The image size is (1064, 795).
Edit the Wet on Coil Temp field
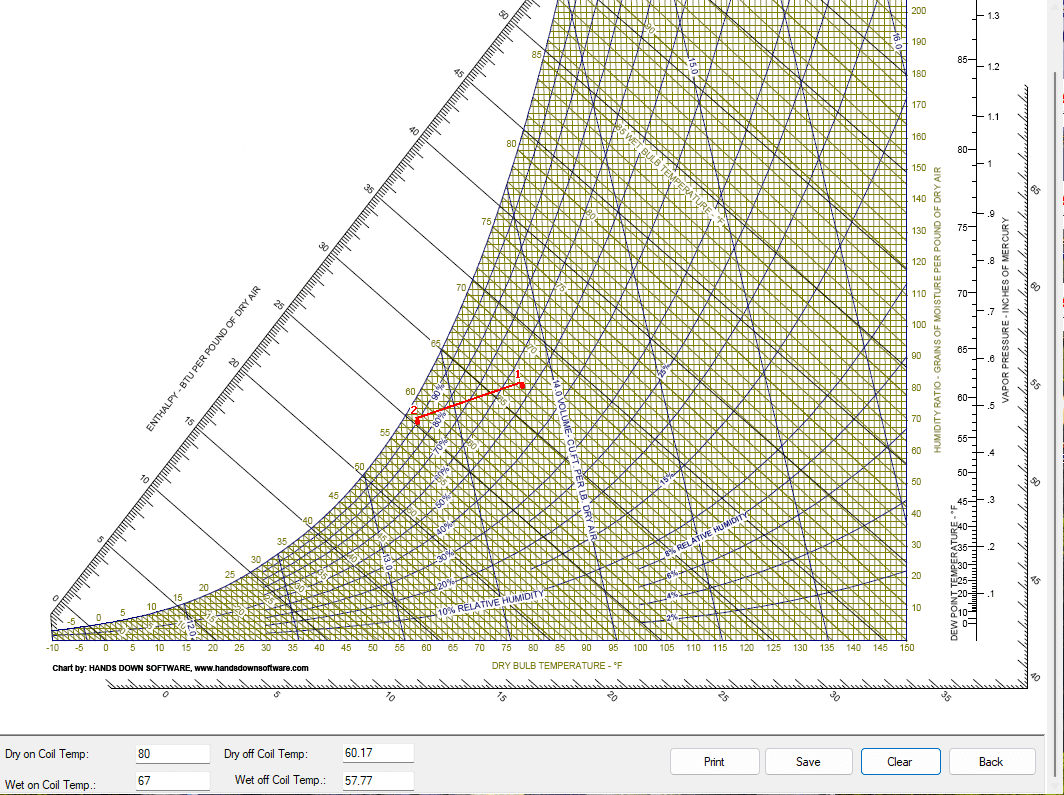click(x=172, y=781)
